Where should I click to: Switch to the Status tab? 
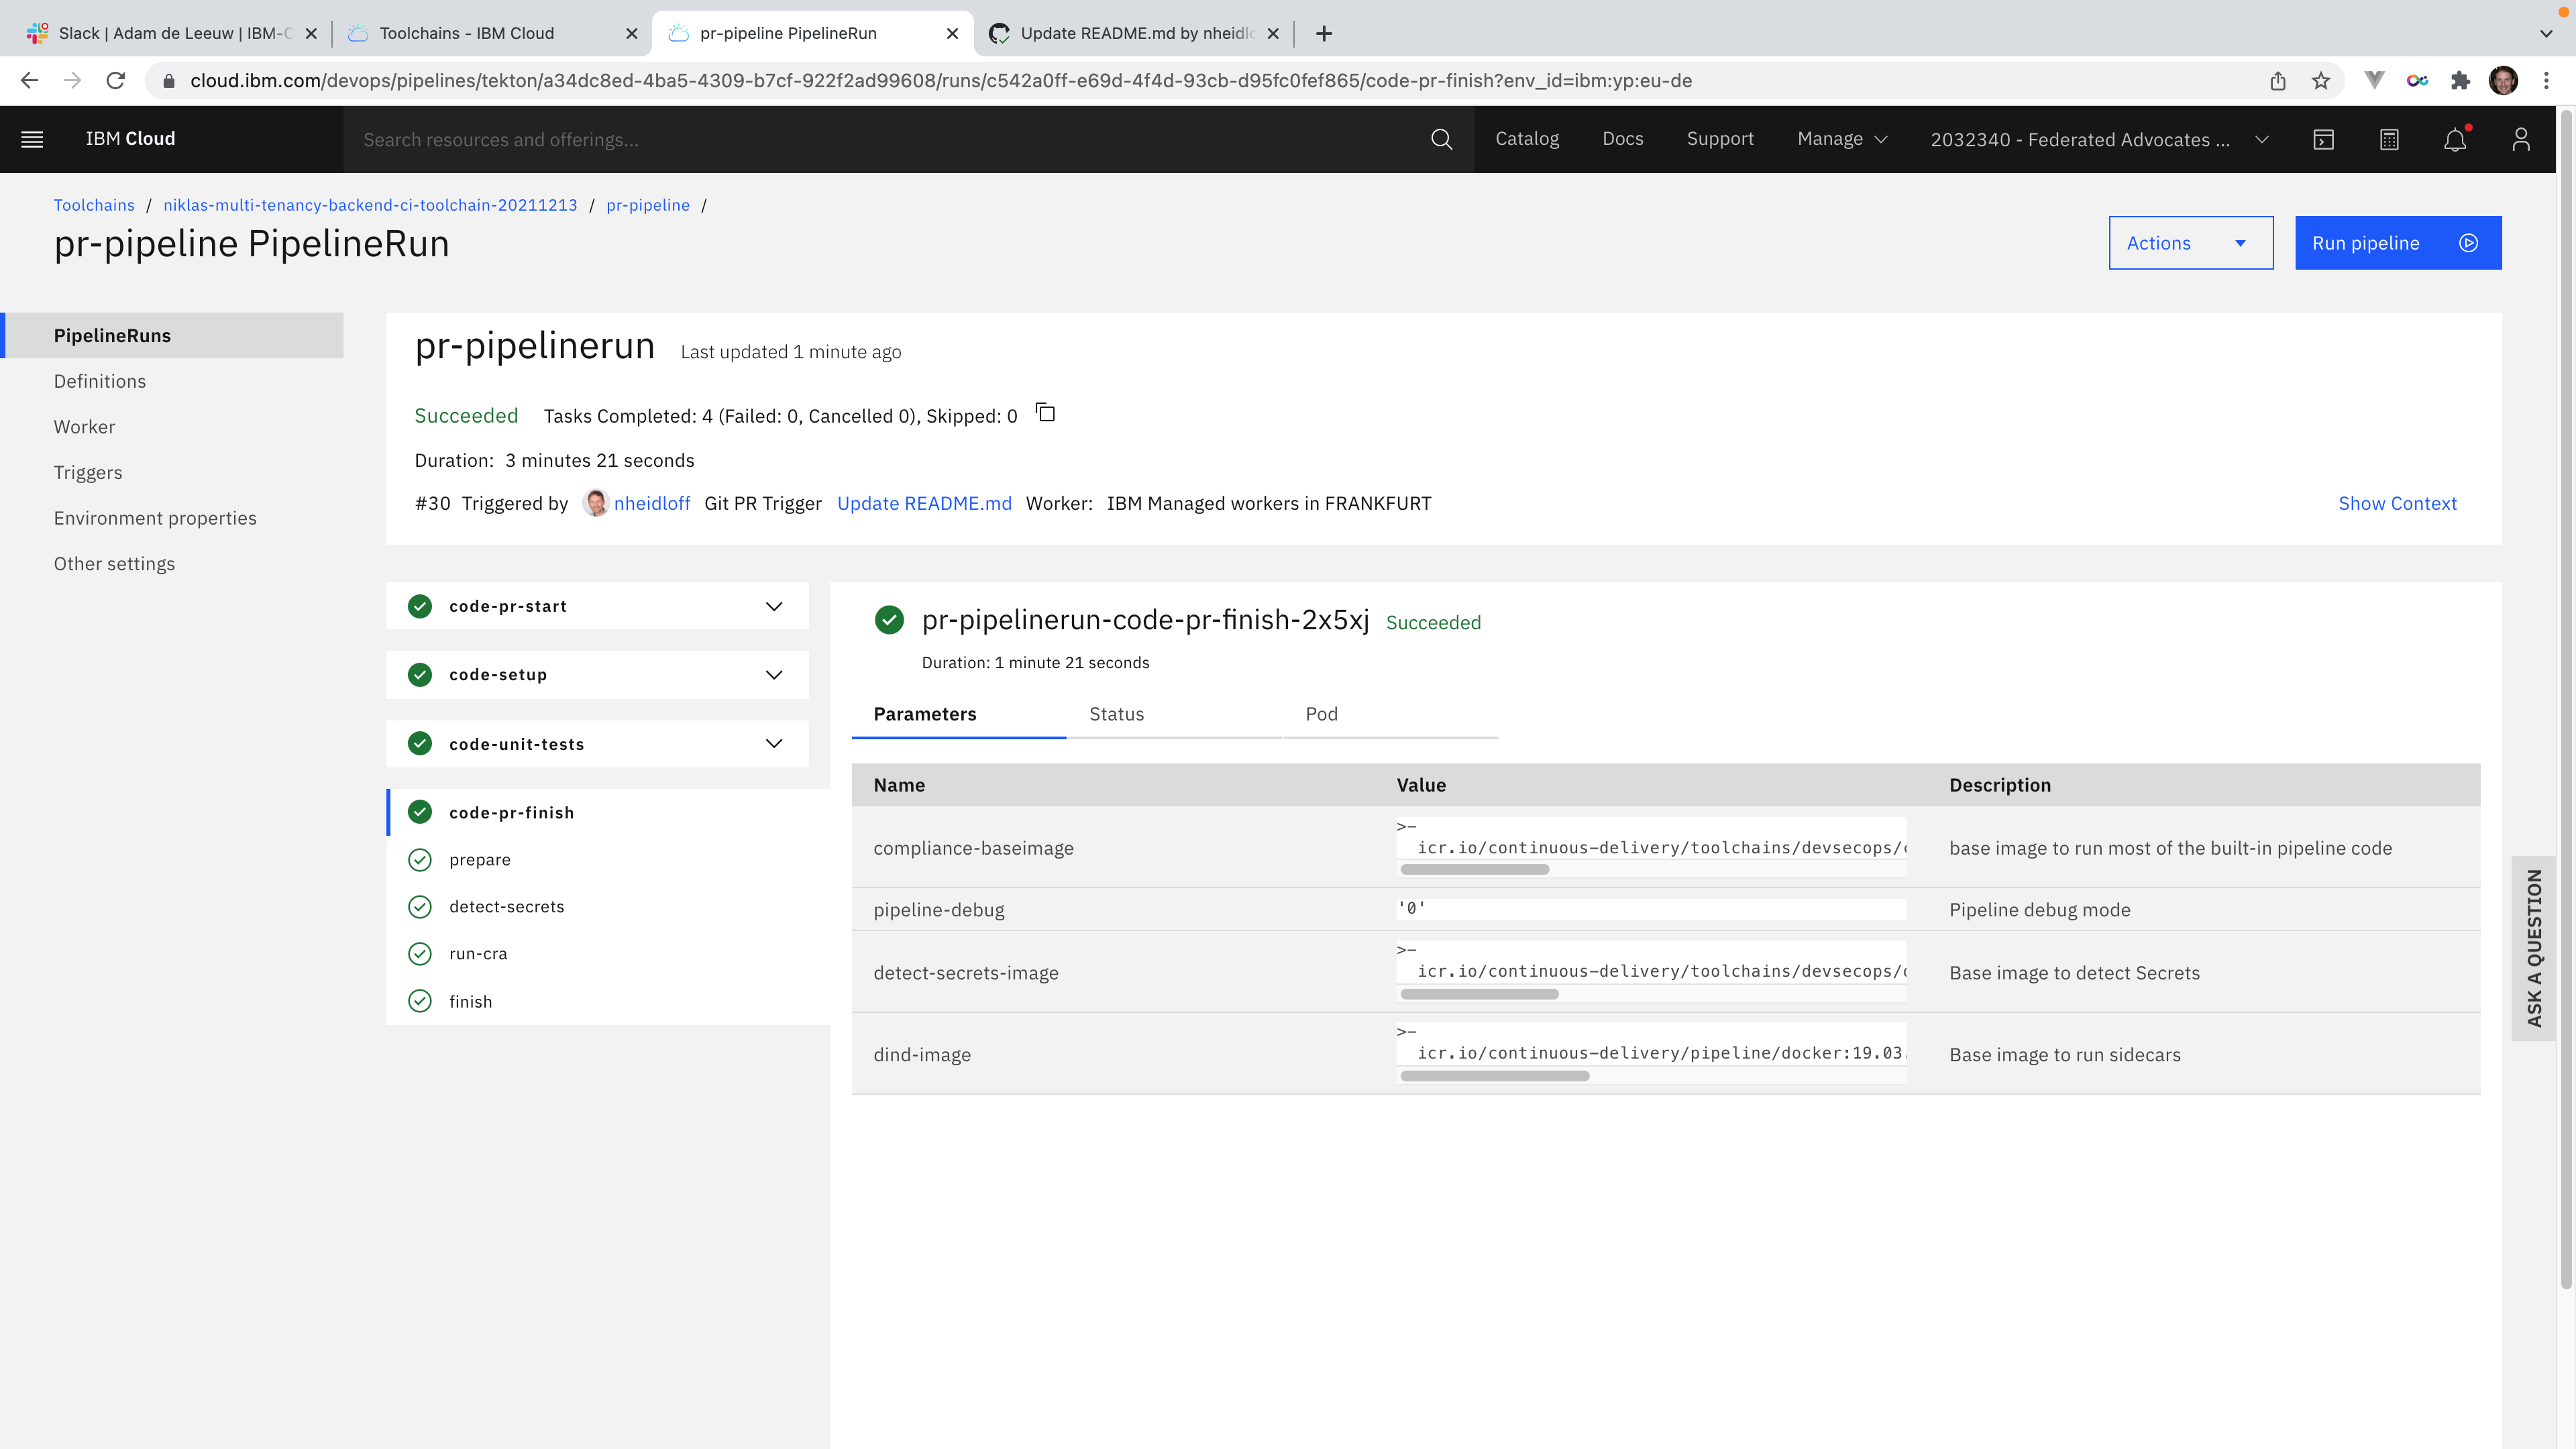click(1116, 714)
